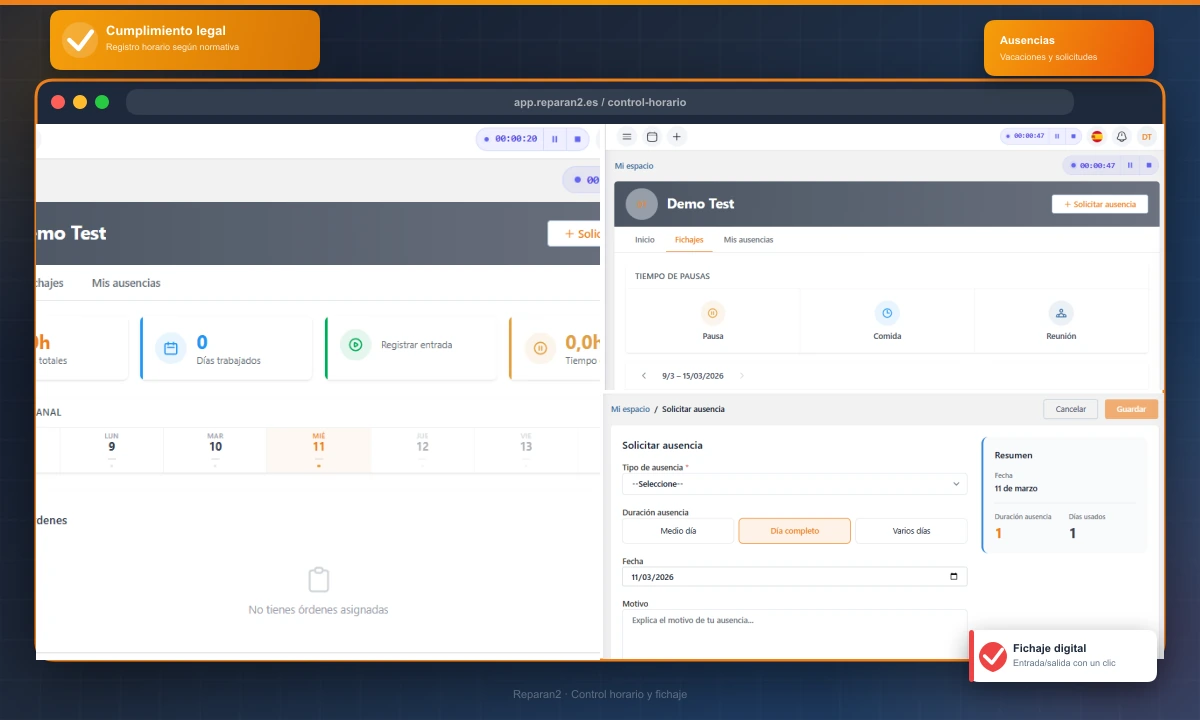Click the plus icon beside the hamburger menu

click(x=677, y=137)
